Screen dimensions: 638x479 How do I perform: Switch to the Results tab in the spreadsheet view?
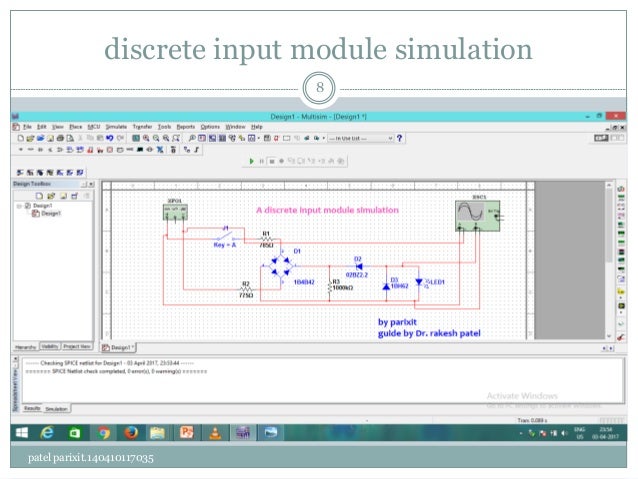32,408
